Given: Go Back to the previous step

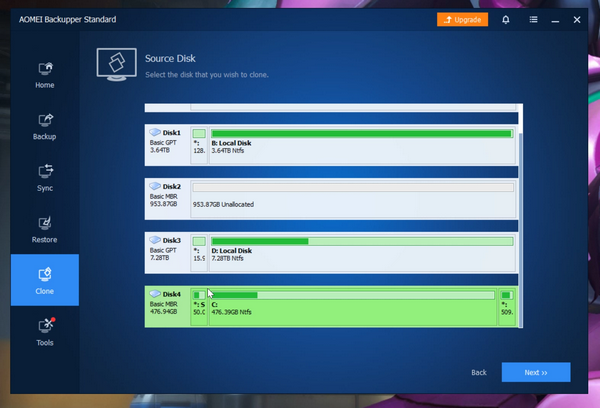Looking at the screenshot, I should pos(479,372).
